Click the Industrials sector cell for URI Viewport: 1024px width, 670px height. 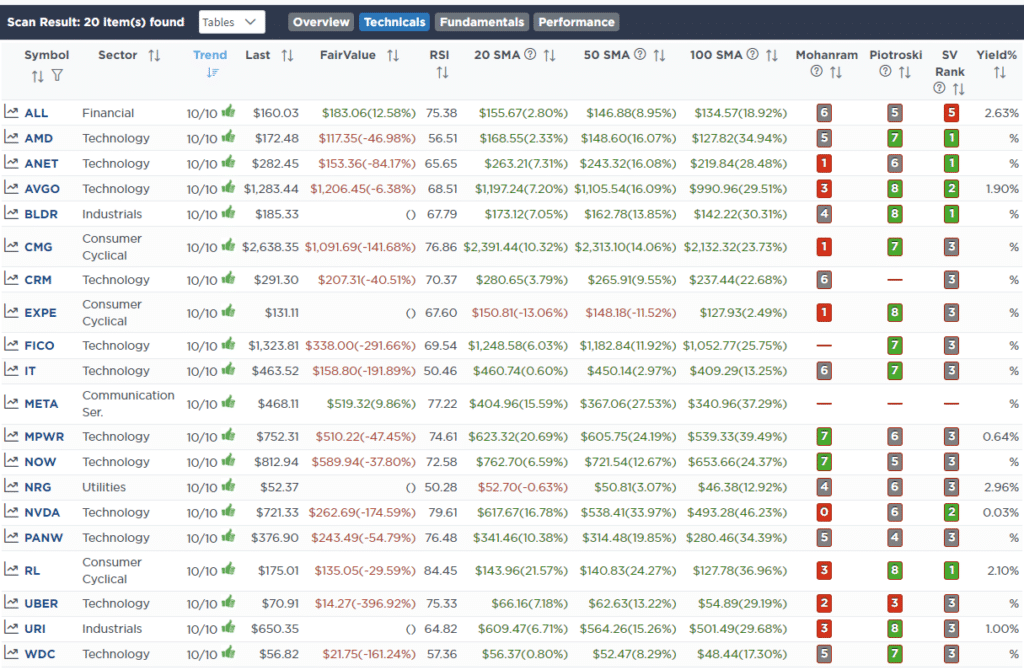[112, 629]
